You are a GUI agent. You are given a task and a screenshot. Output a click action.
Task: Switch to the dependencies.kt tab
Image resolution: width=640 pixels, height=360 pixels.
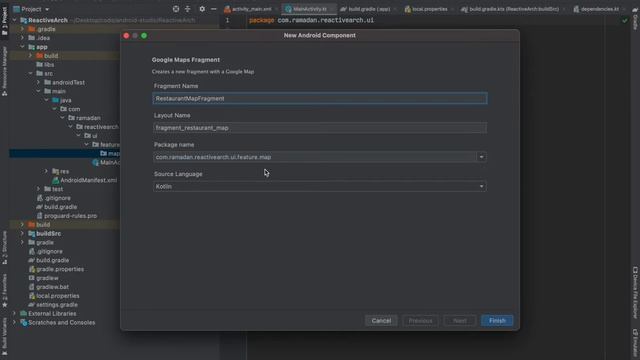[598, 9]
